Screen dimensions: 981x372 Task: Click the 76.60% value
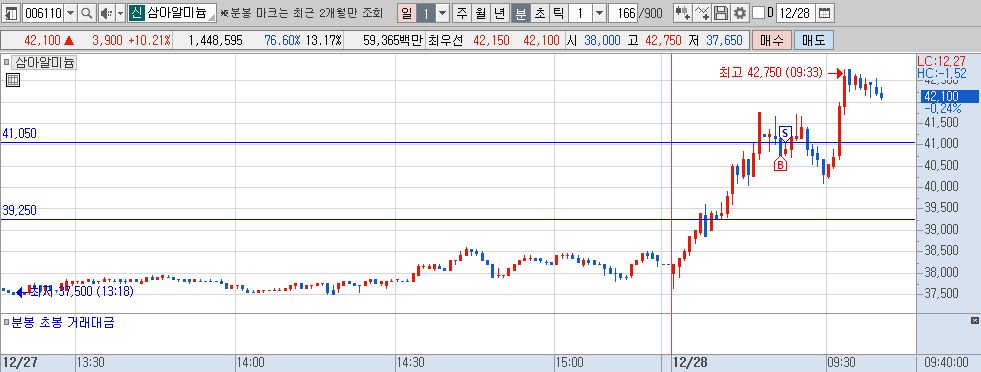282,41
